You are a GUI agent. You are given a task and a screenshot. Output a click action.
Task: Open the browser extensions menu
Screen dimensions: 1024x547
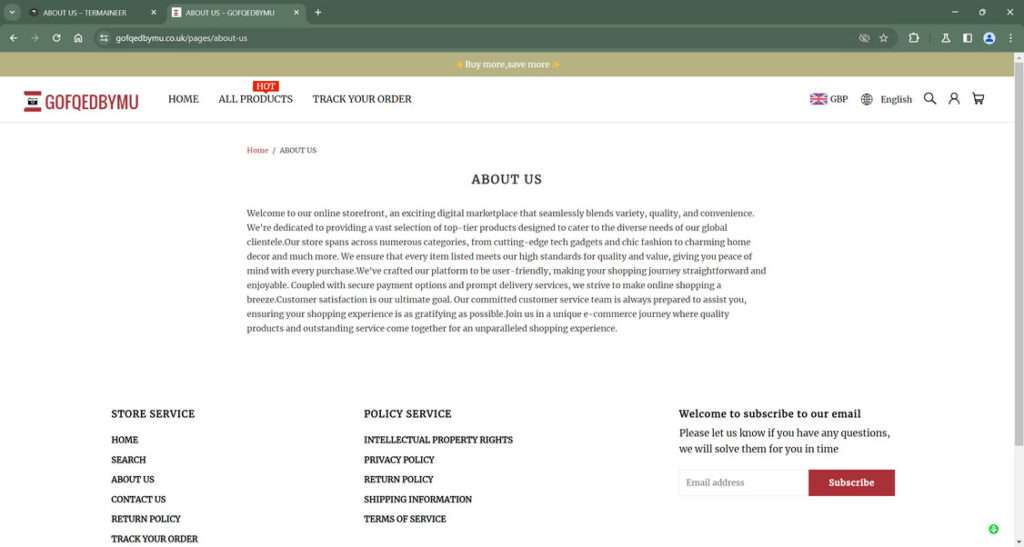(914, 38)
